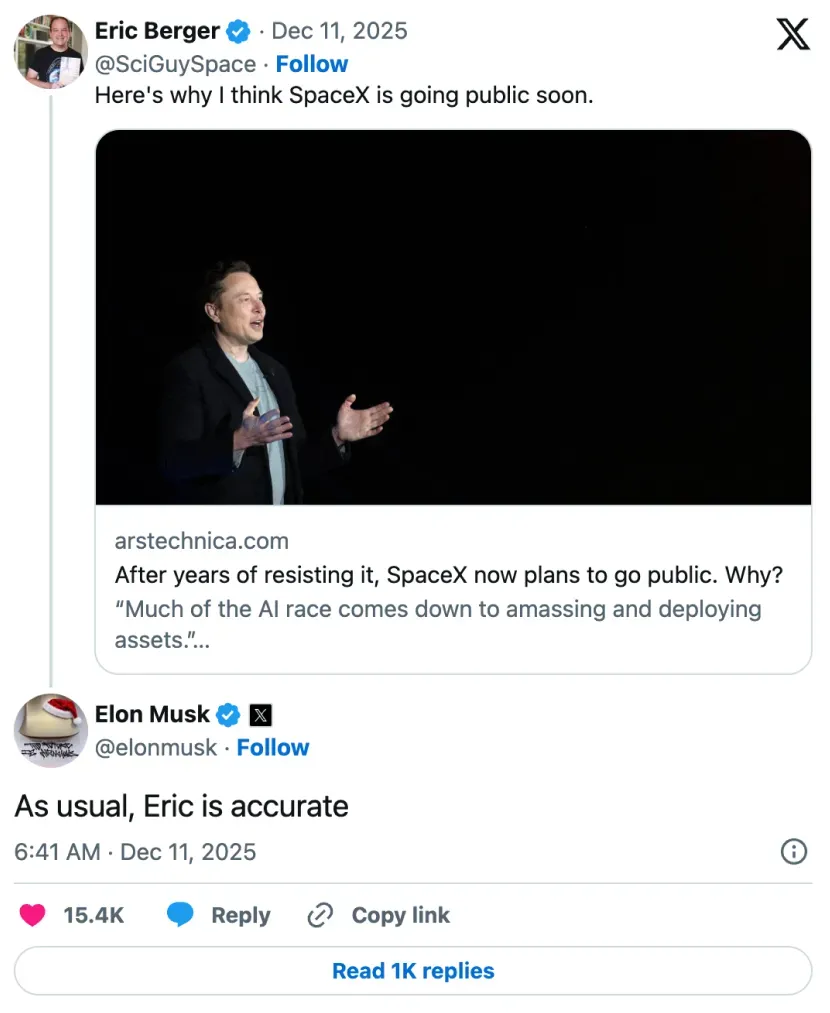
Task: Click the X affiliation badge beside Elon Musk
Action: (260, 715)
